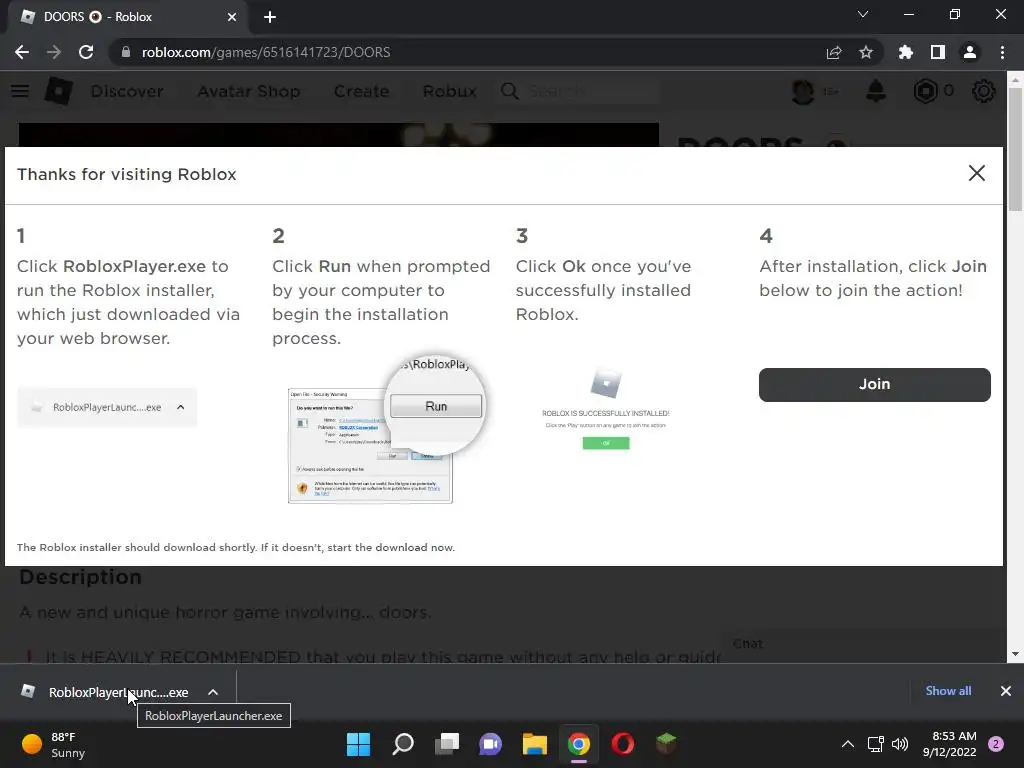Open the volume tray icon
The height and width of the screenshot is (768, 1024).
tap(900, 744)
